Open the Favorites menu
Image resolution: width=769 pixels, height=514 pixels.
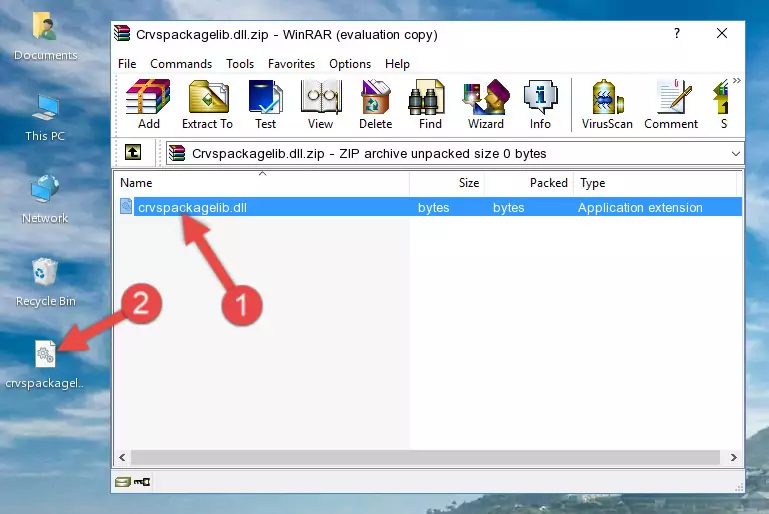[x=291, y=64]
